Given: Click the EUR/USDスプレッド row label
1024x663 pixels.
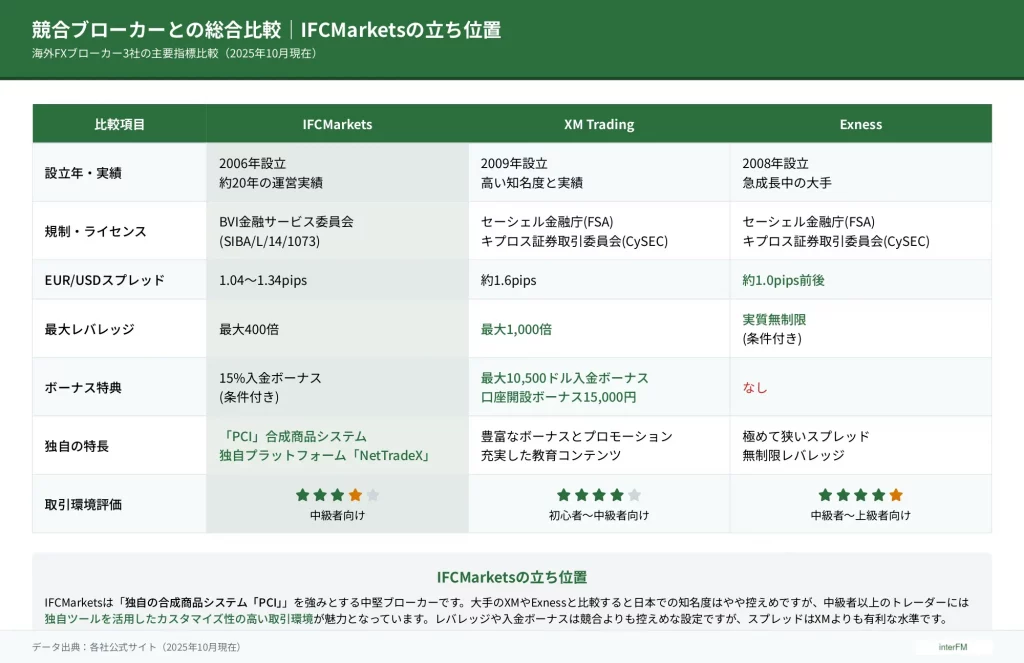Looking at the screenshot, I should [x=104, y=281].
